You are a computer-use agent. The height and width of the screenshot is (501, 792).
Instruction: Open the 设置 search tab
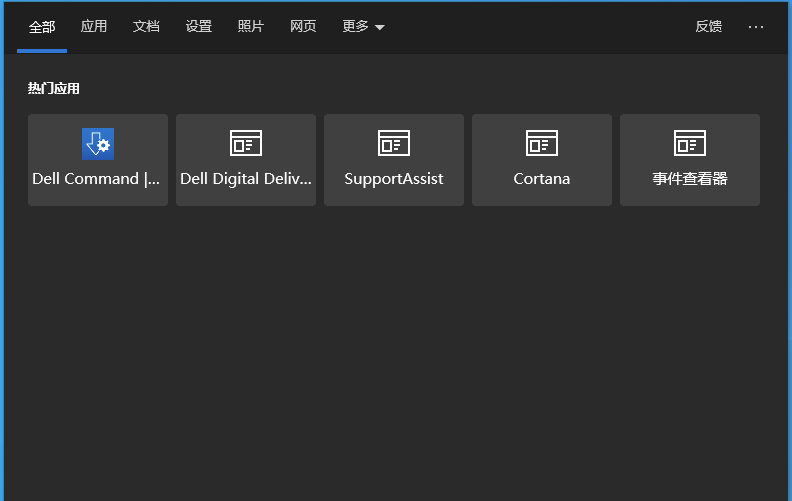pos(199,26)
